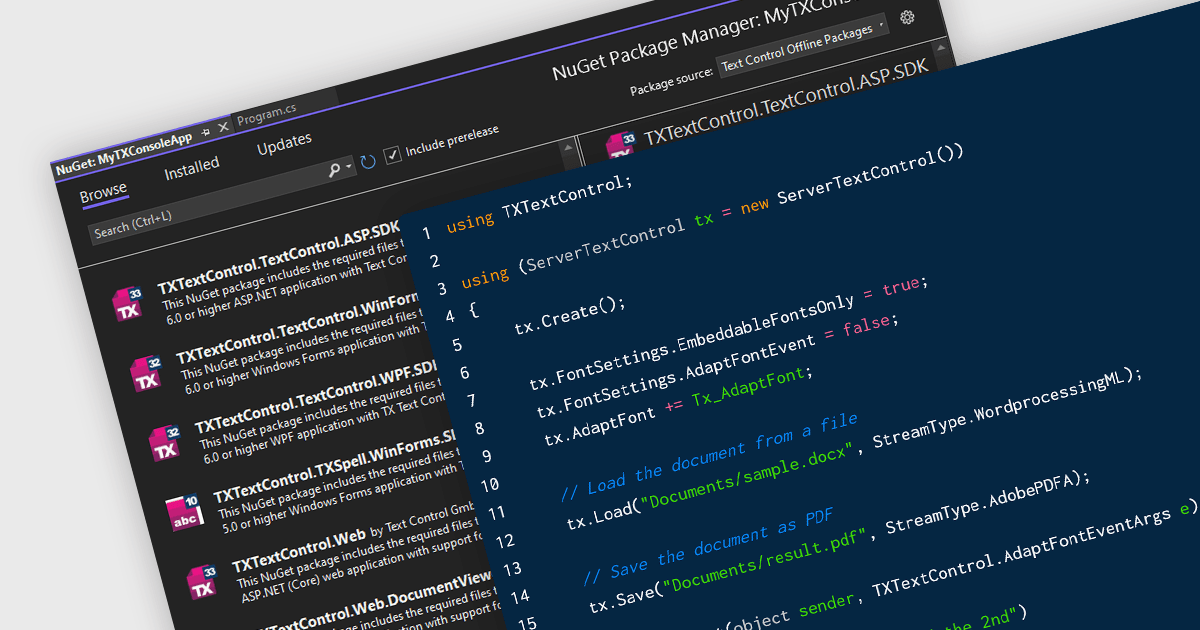The width and height of the screenshot is (1200, 630).
Task: Expand search options dropdown arrow
Action: pos(350,167)
